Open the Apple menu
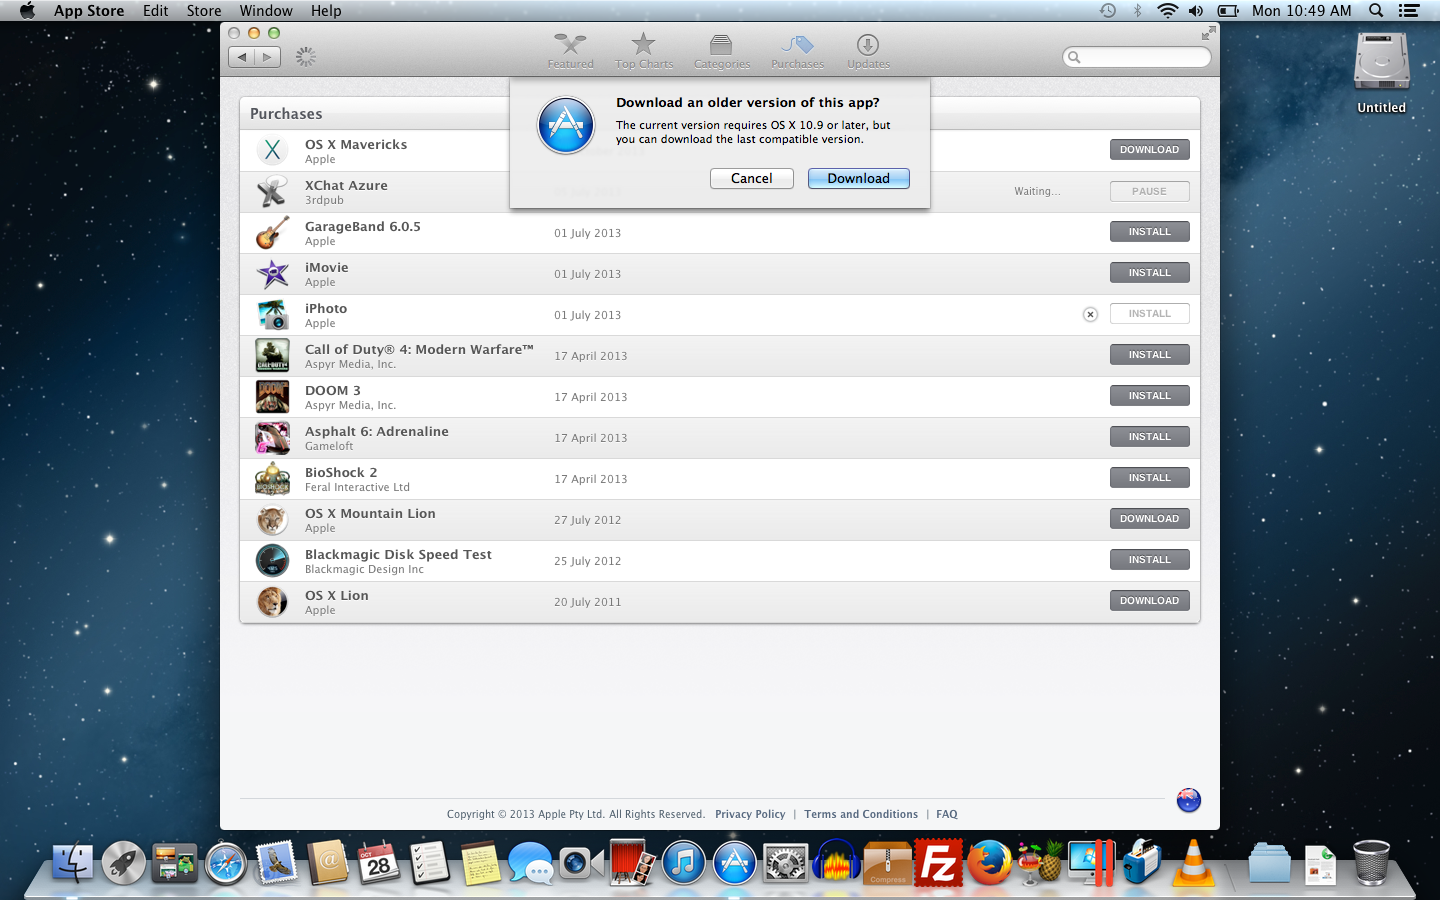 pyautogui.click(x=27, y=11)
